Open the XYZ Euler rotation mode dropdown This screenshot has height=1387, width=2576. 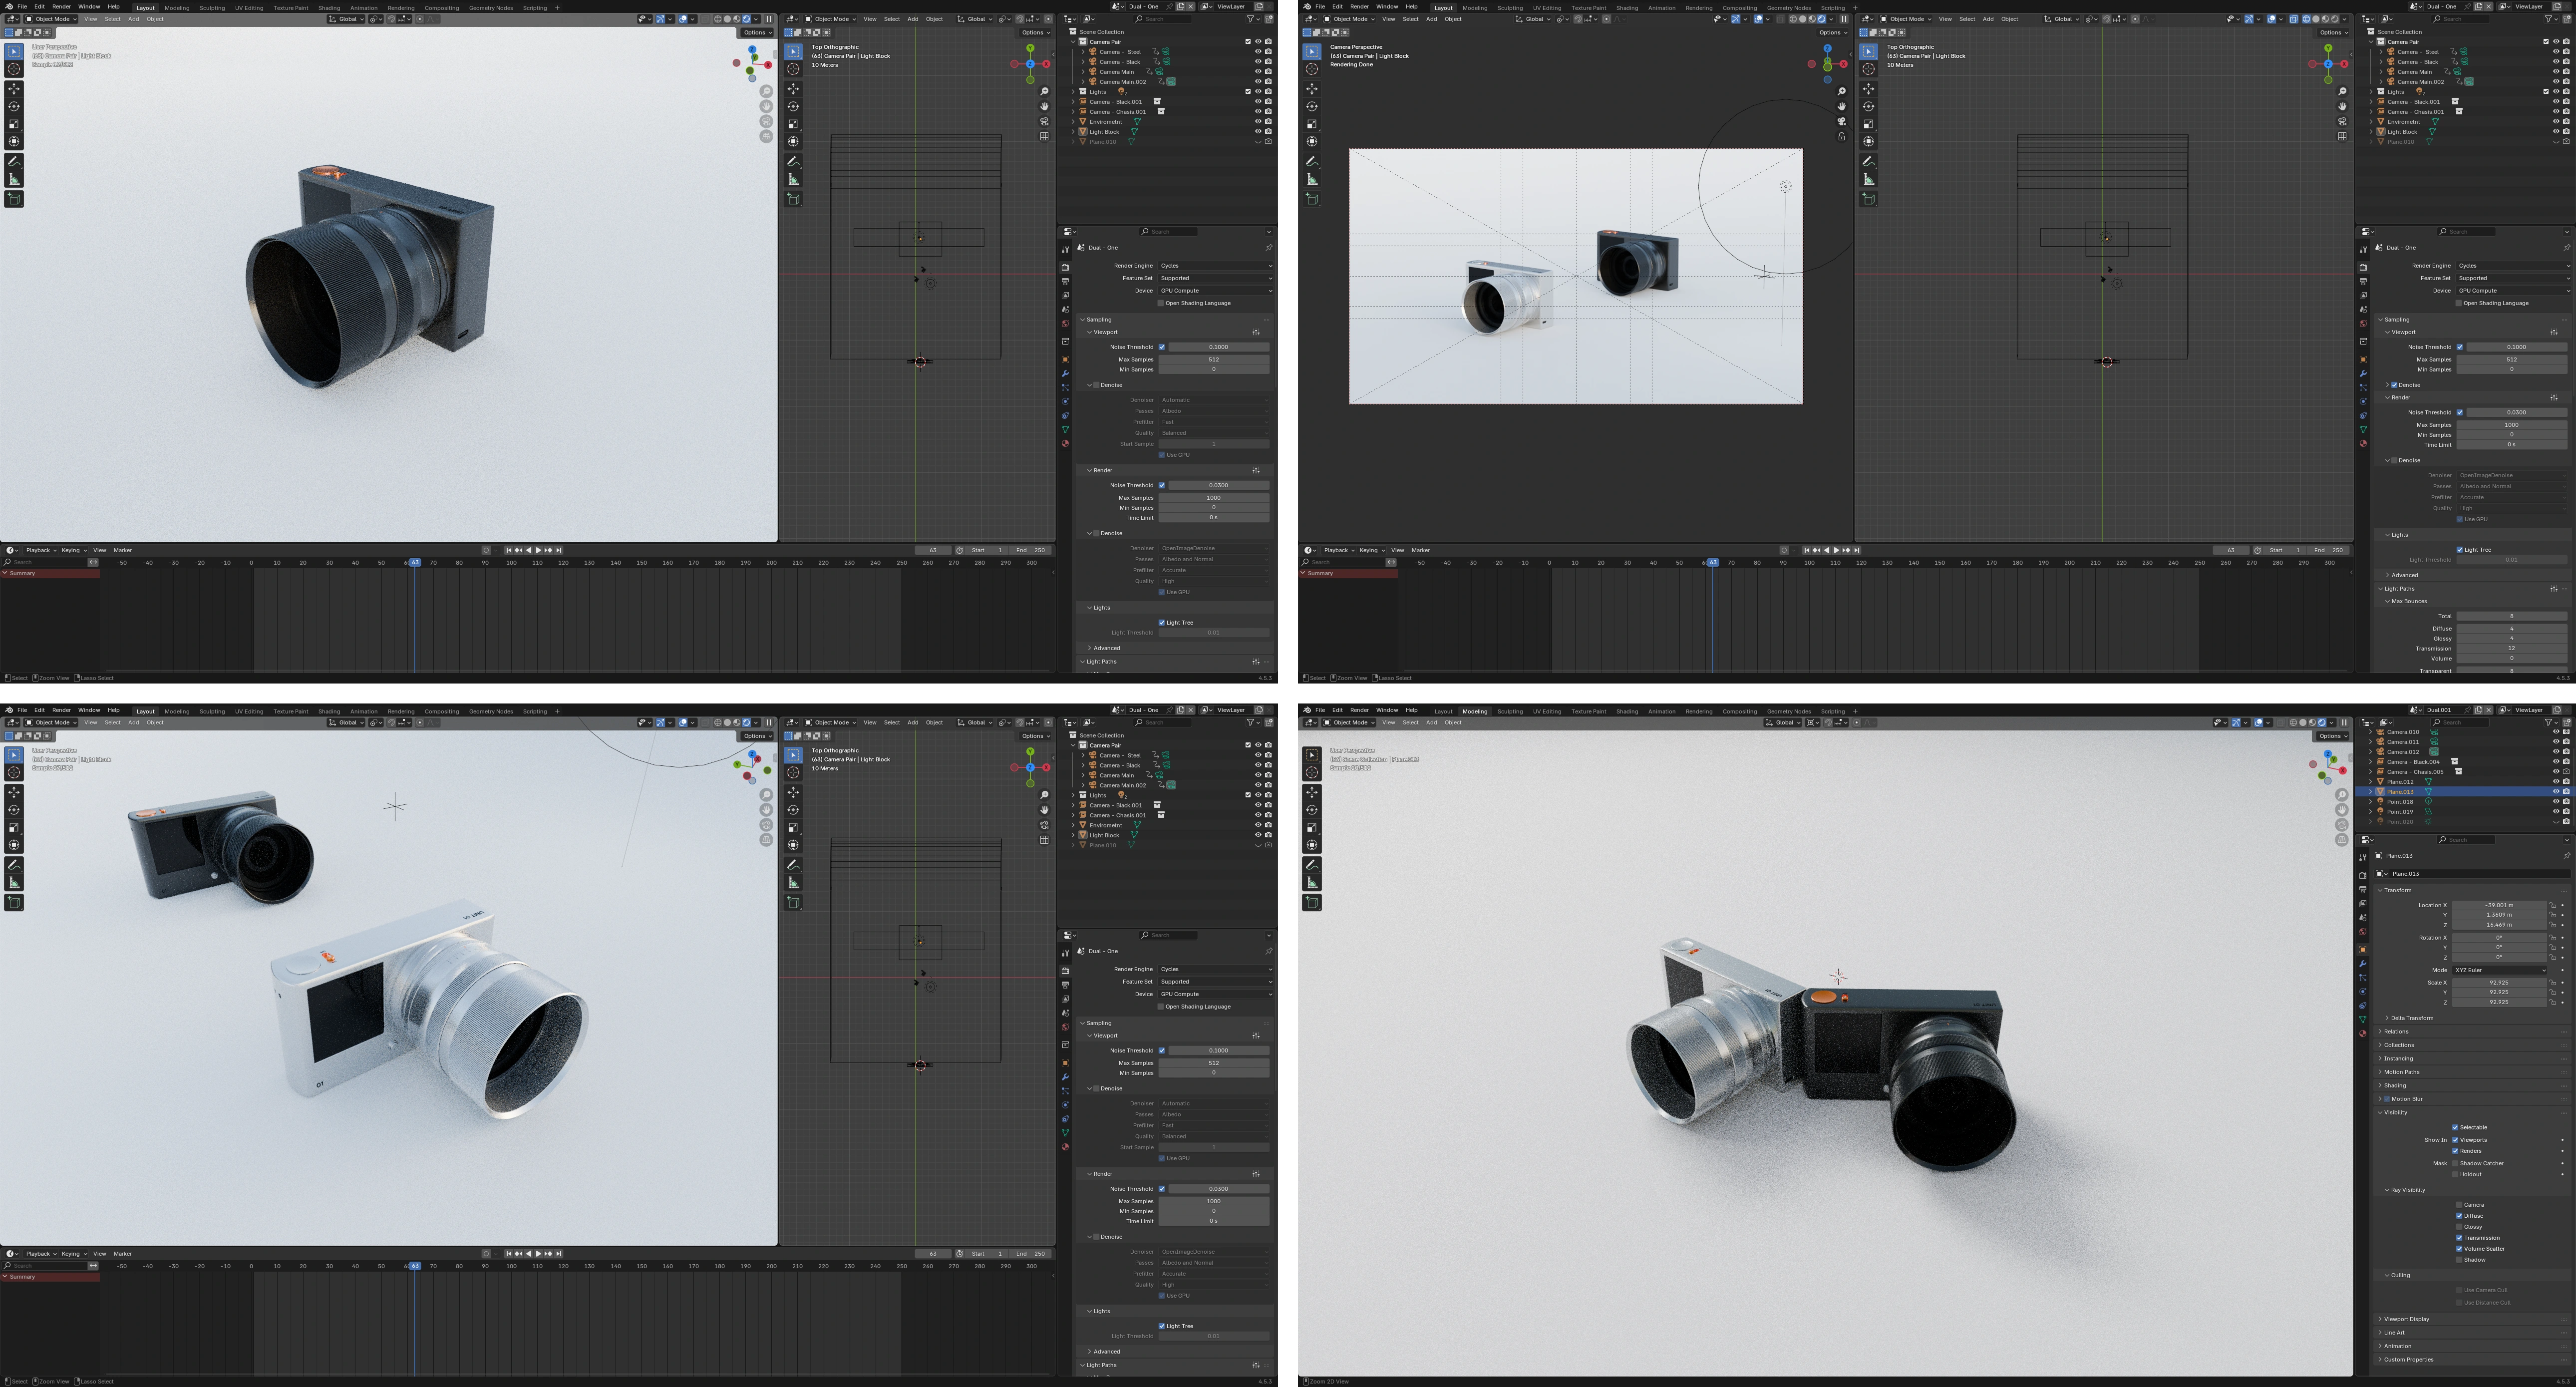(x=2499, y=970)
